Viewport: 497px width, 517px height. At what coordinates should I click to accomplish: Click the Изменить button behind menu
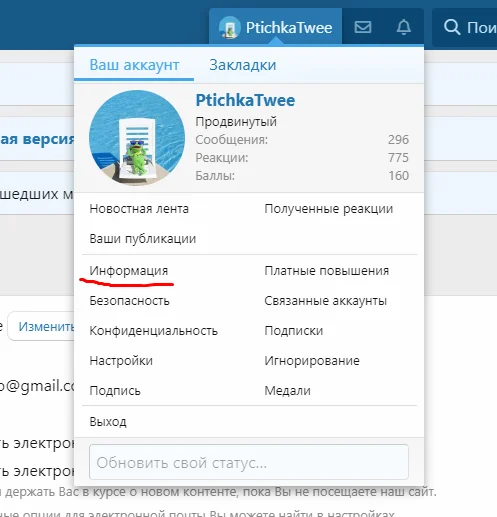tap(41, 327)
